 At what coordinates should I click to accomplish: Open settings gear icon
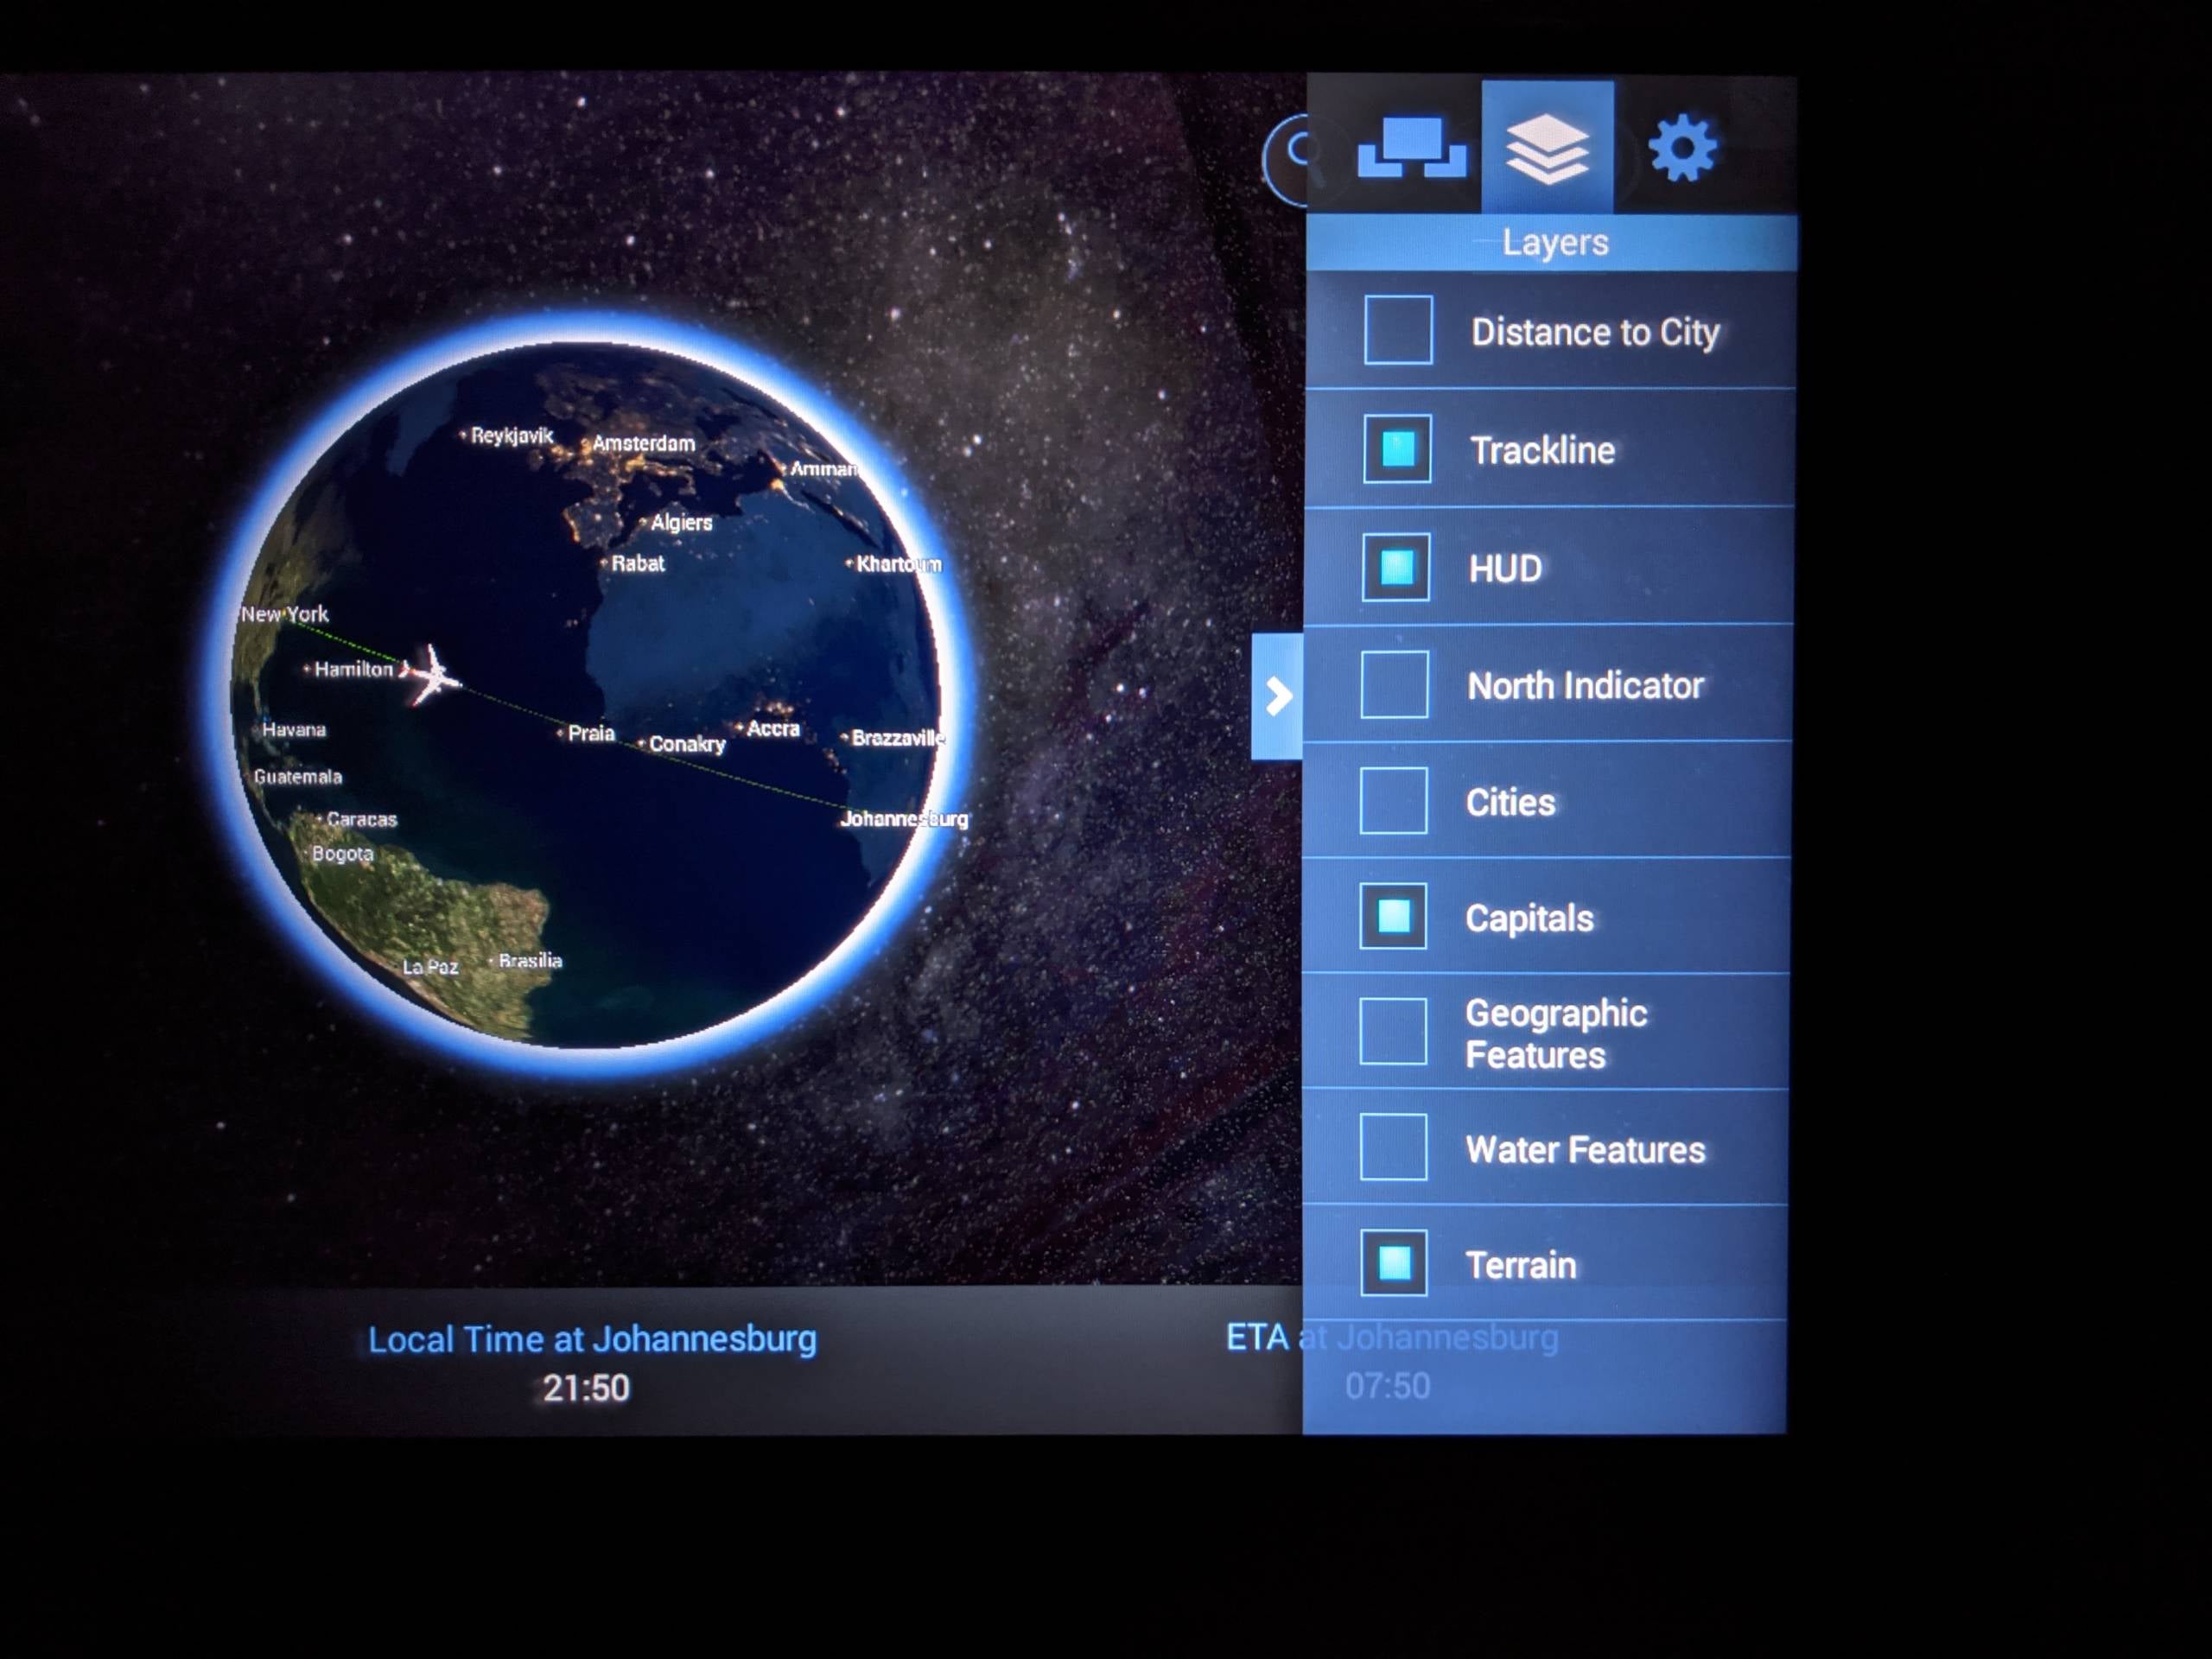pos(1683,148)
